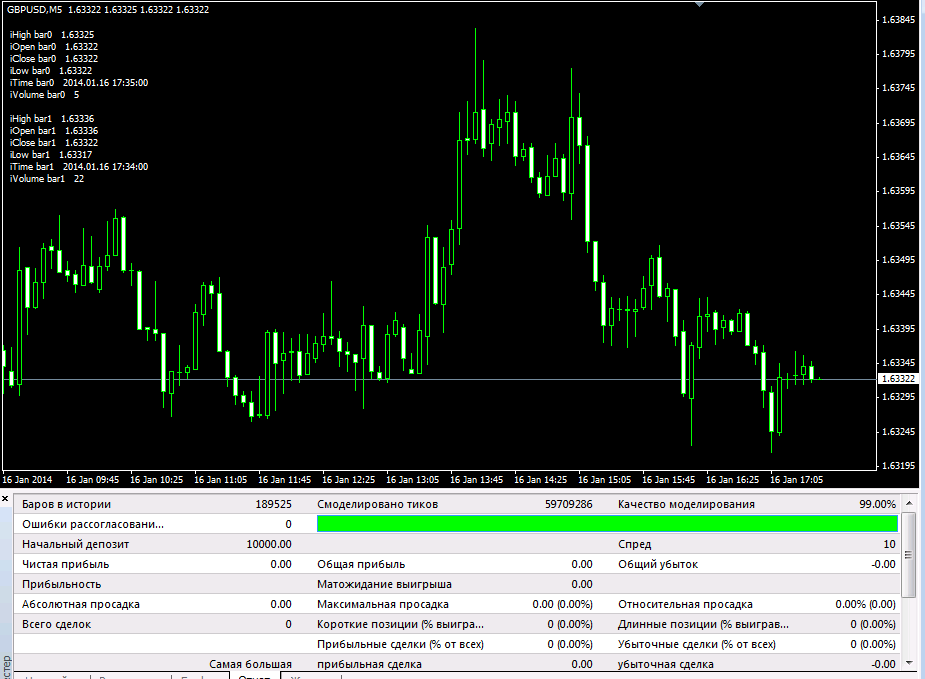Select the deposit value 10000.00

point(269,544)
